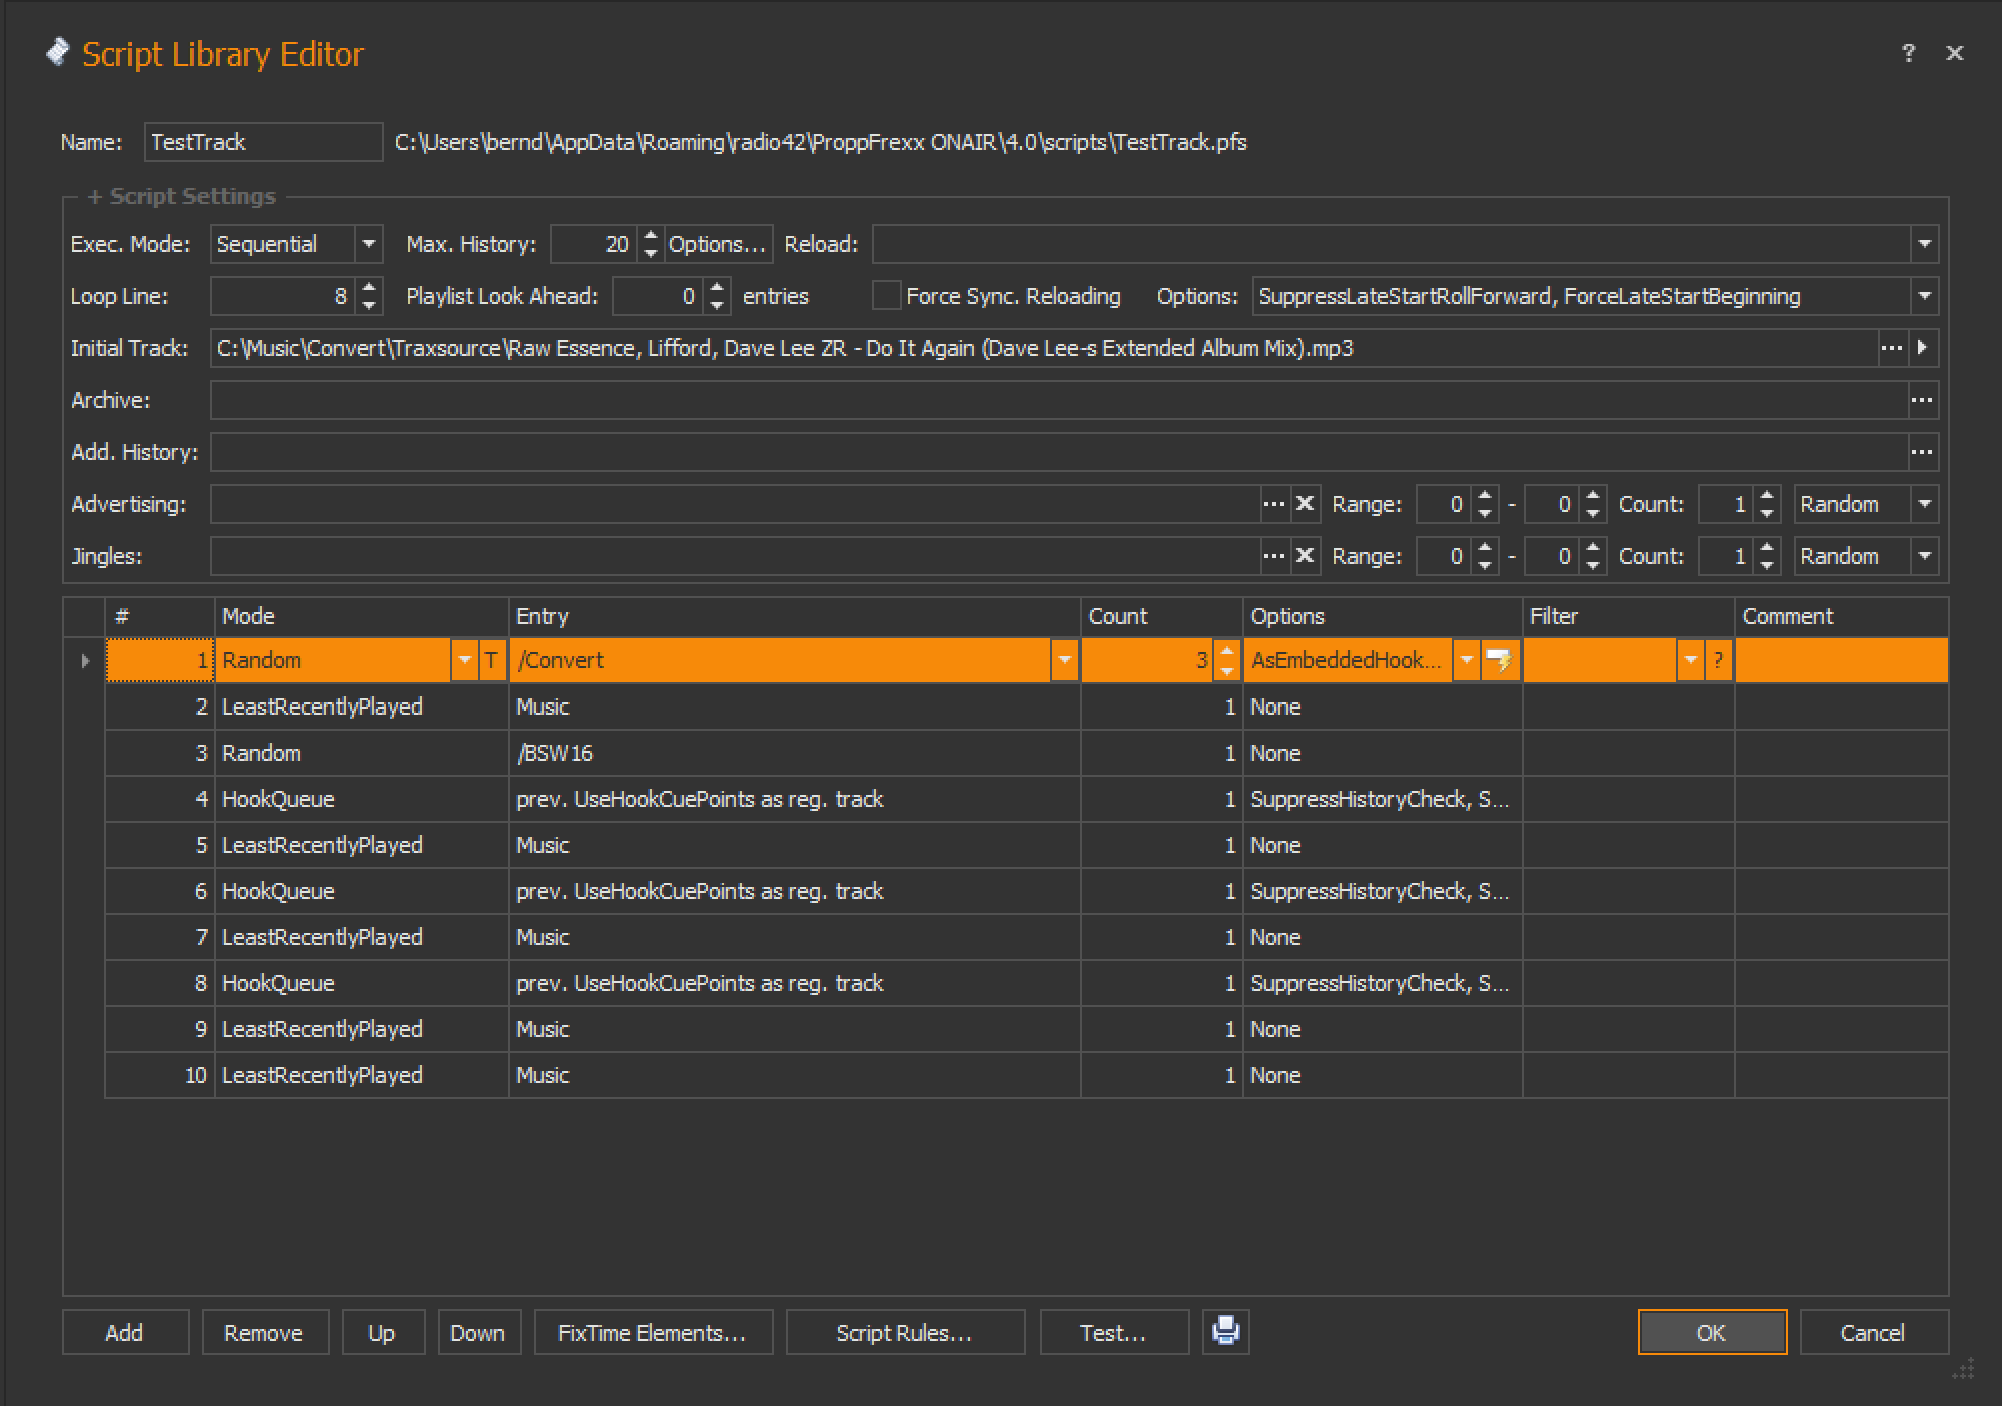2002x1406 pixels.
Task: Toggle Force Sync. Reloading checkbox
Action: 886,296
